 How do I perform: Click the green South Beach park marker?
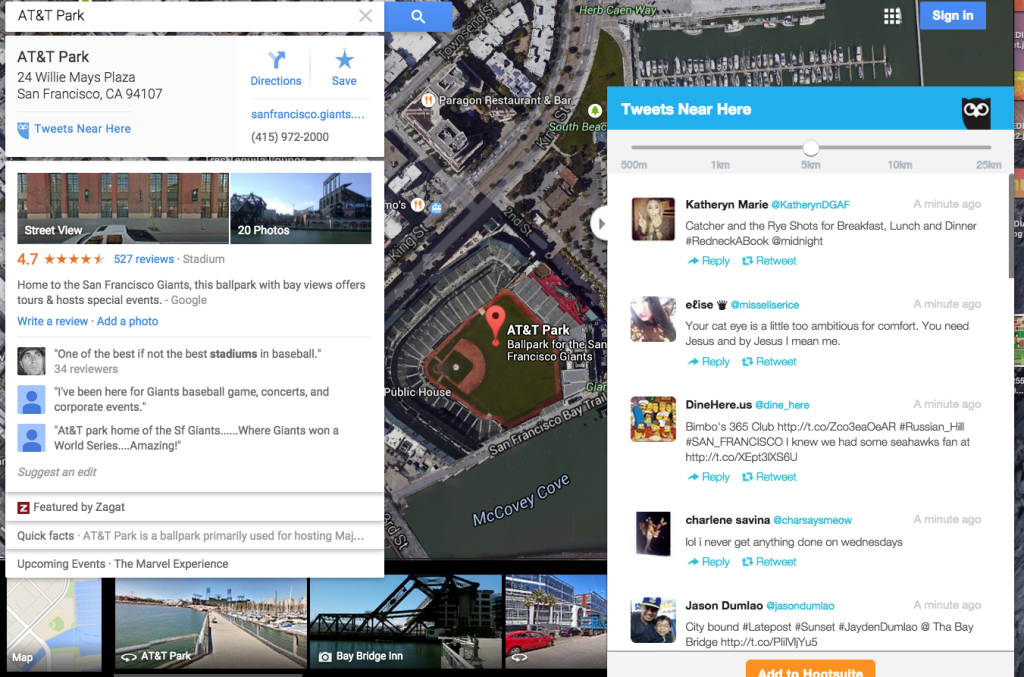594,110
